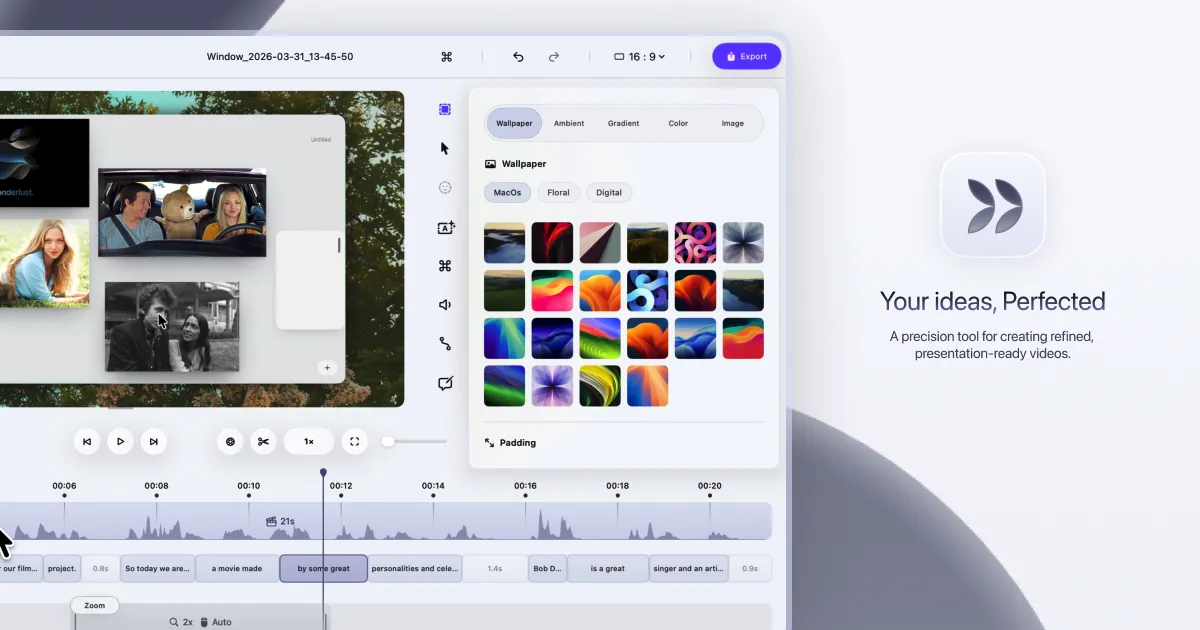This screenshot has height=630, width=1200.
Task: Select the 1.4s gap segment
Action: pyautogui.click(x=495, y=568)
